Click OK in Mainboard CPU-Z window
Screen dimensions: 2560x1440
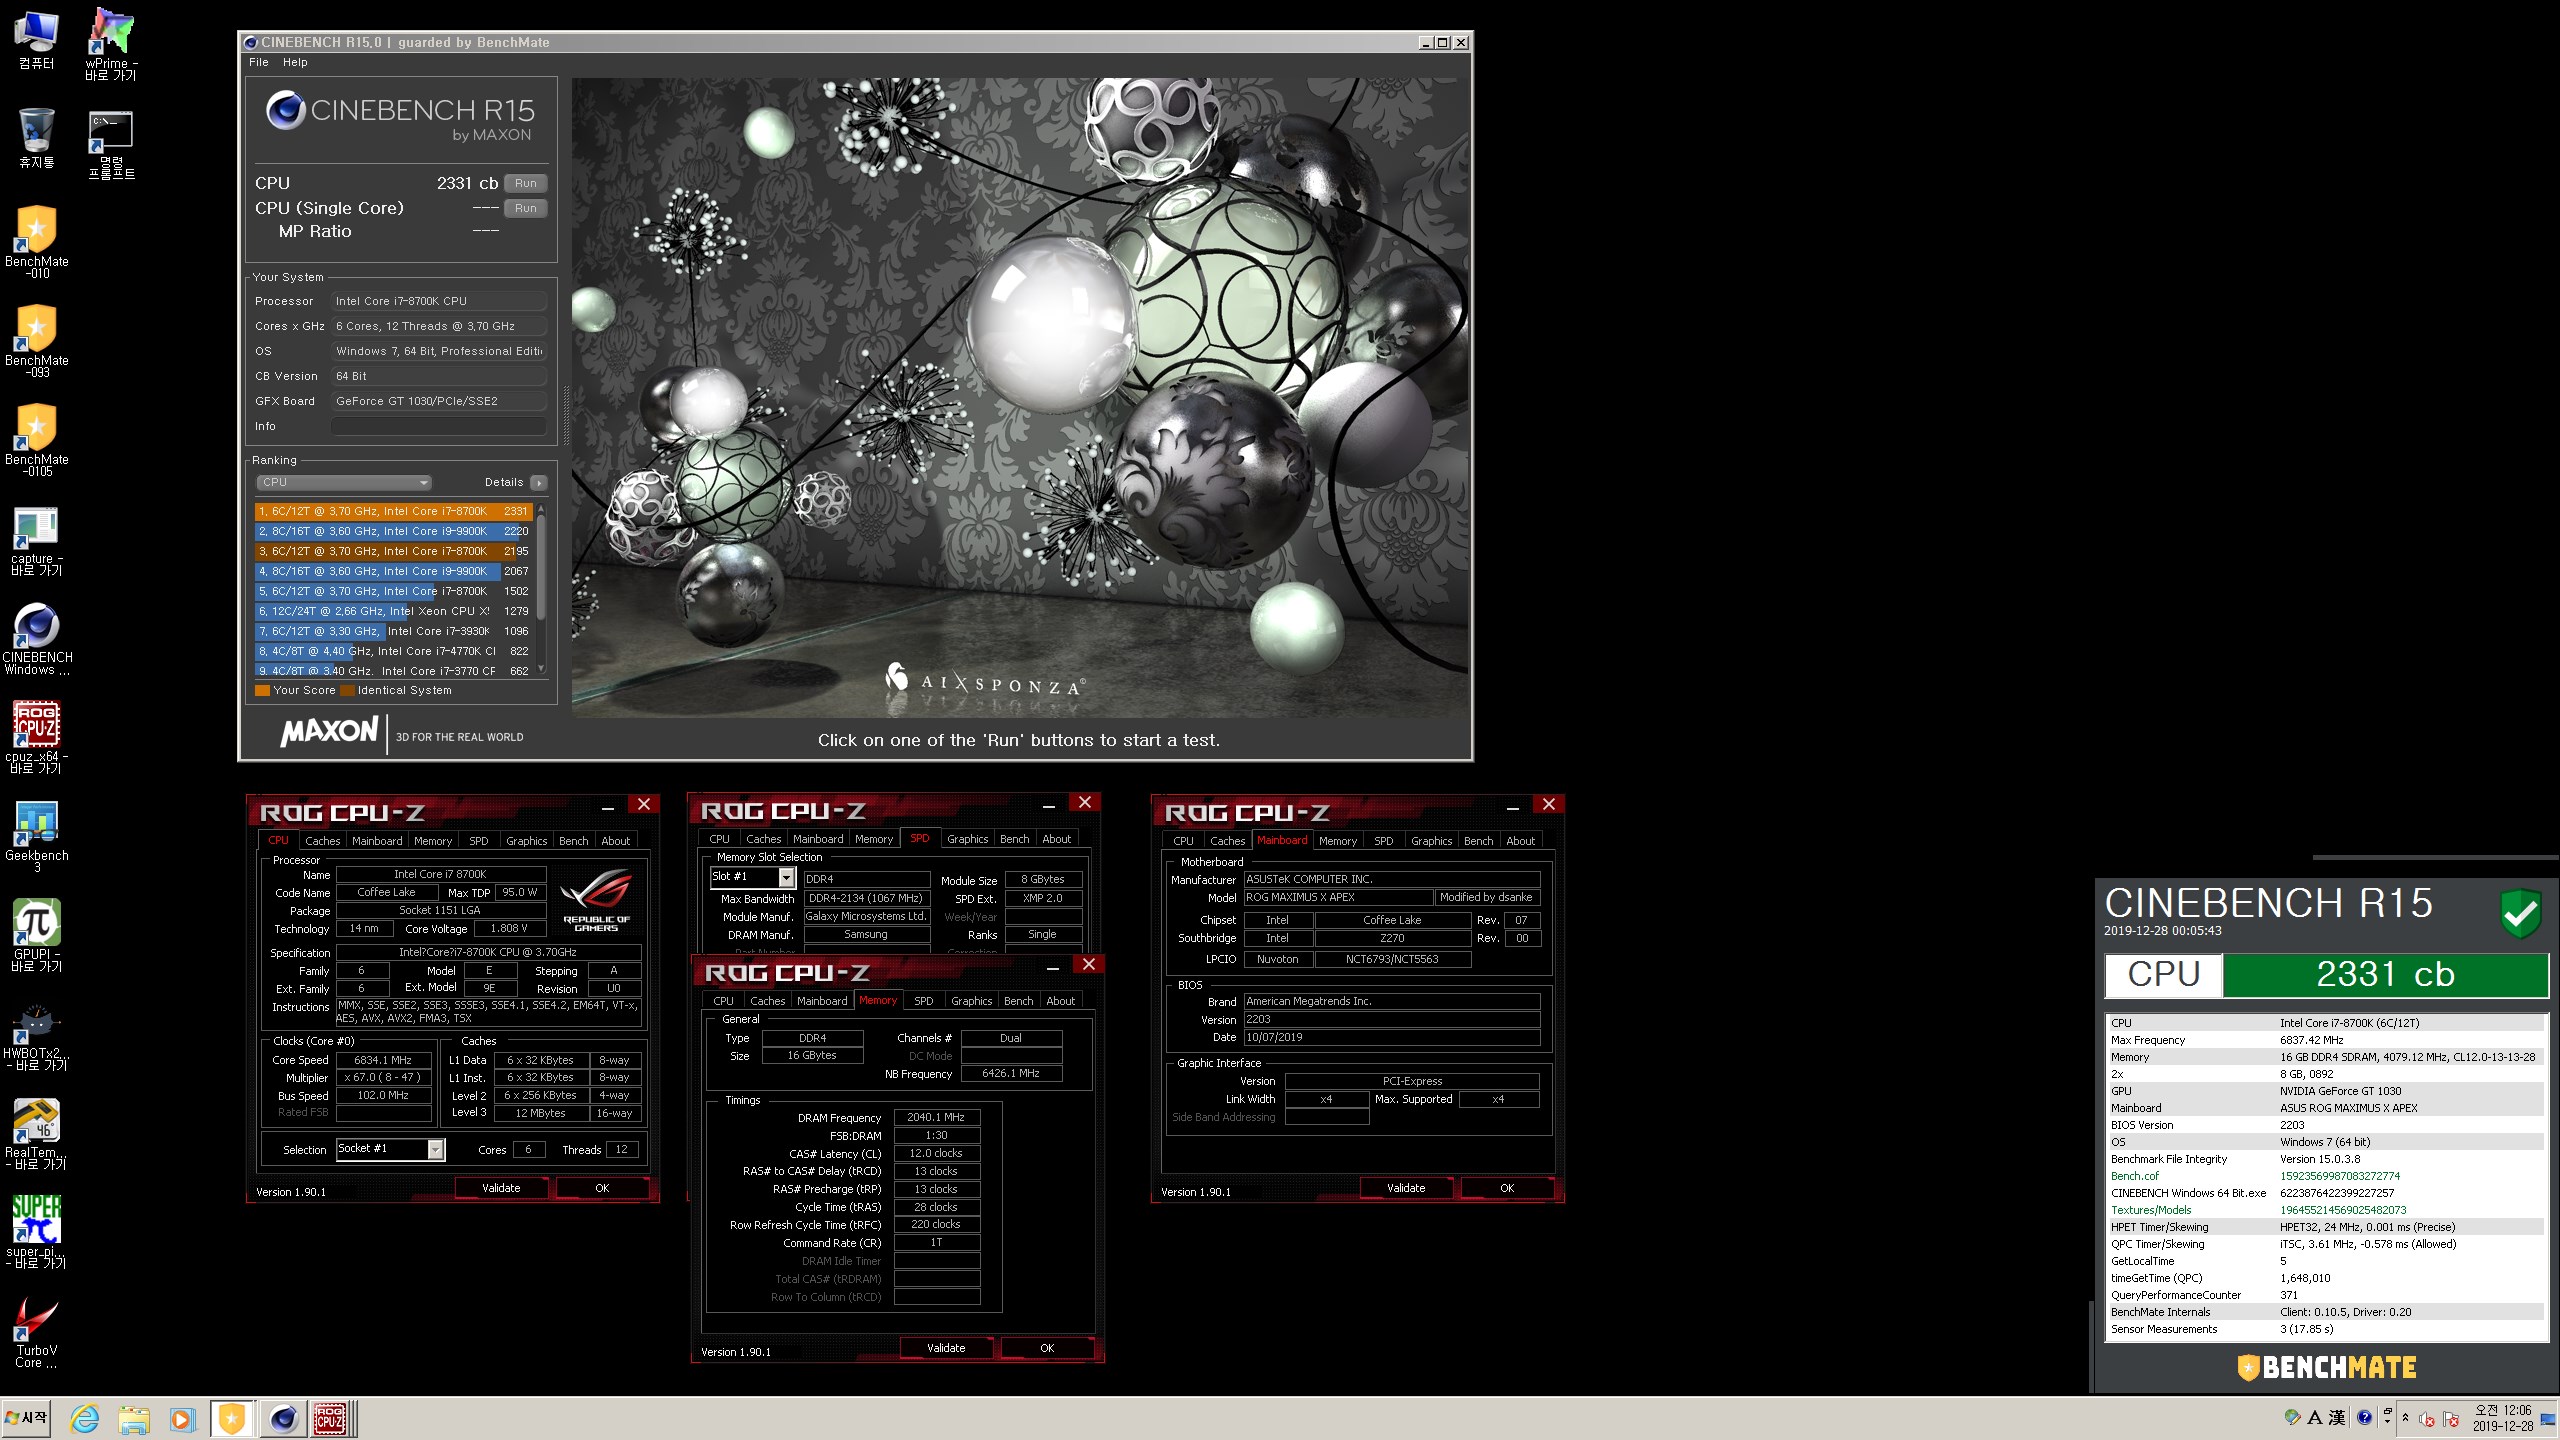1507,1188
